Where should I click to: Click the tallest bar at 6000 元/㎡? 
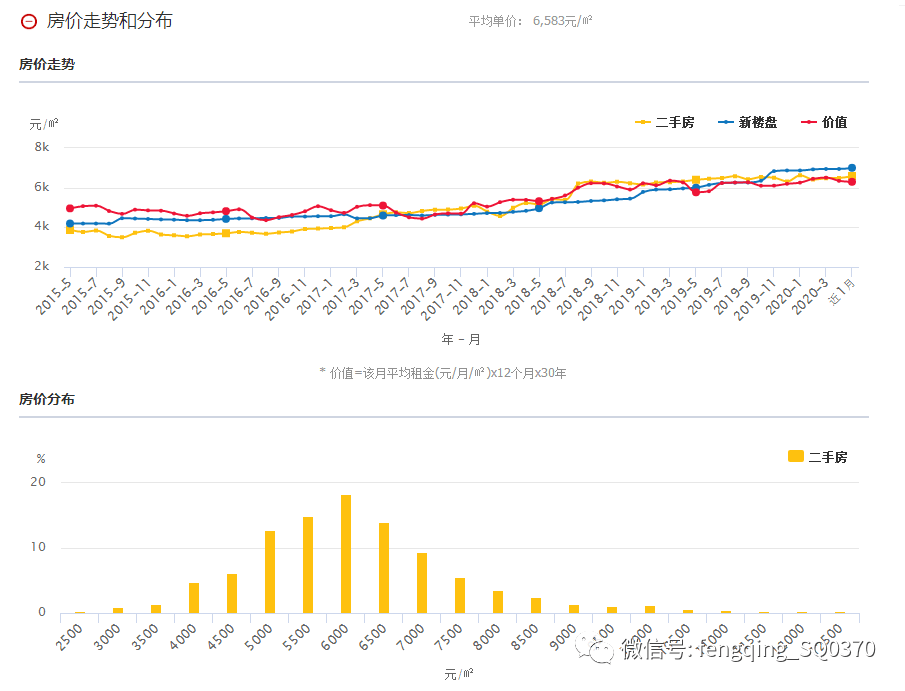pyautogui.click(x=346, y=554)
